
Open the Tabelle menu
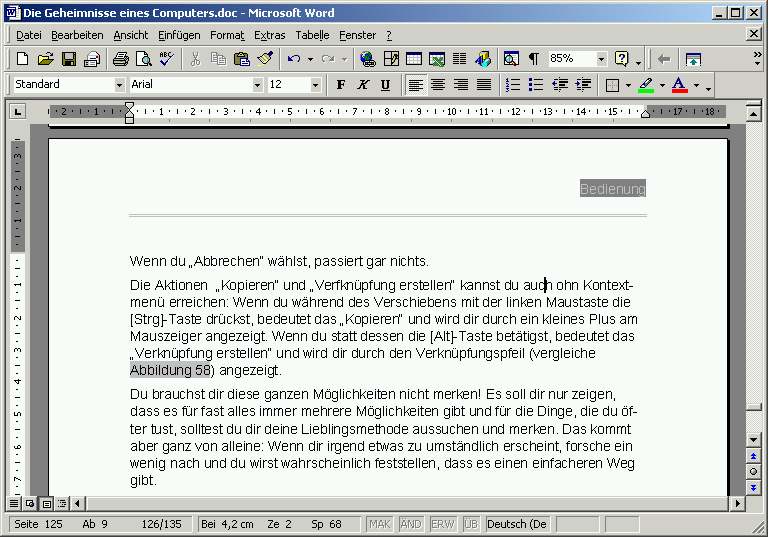312,35
